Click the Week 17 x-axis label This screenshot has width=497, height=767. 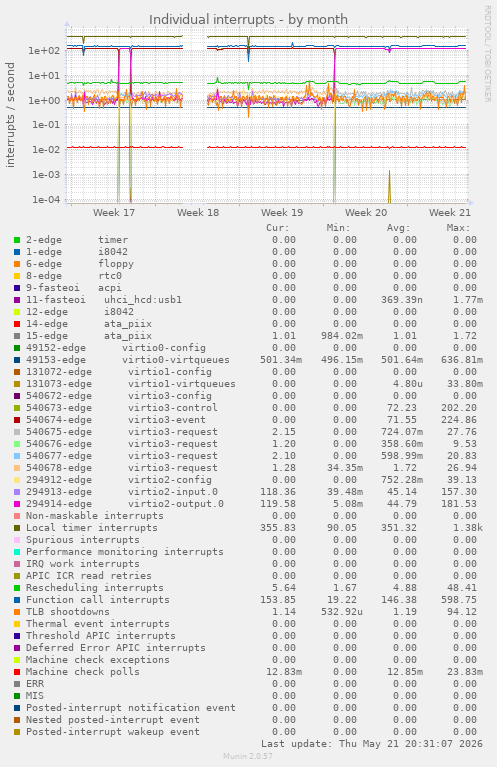tap(113, 213)
